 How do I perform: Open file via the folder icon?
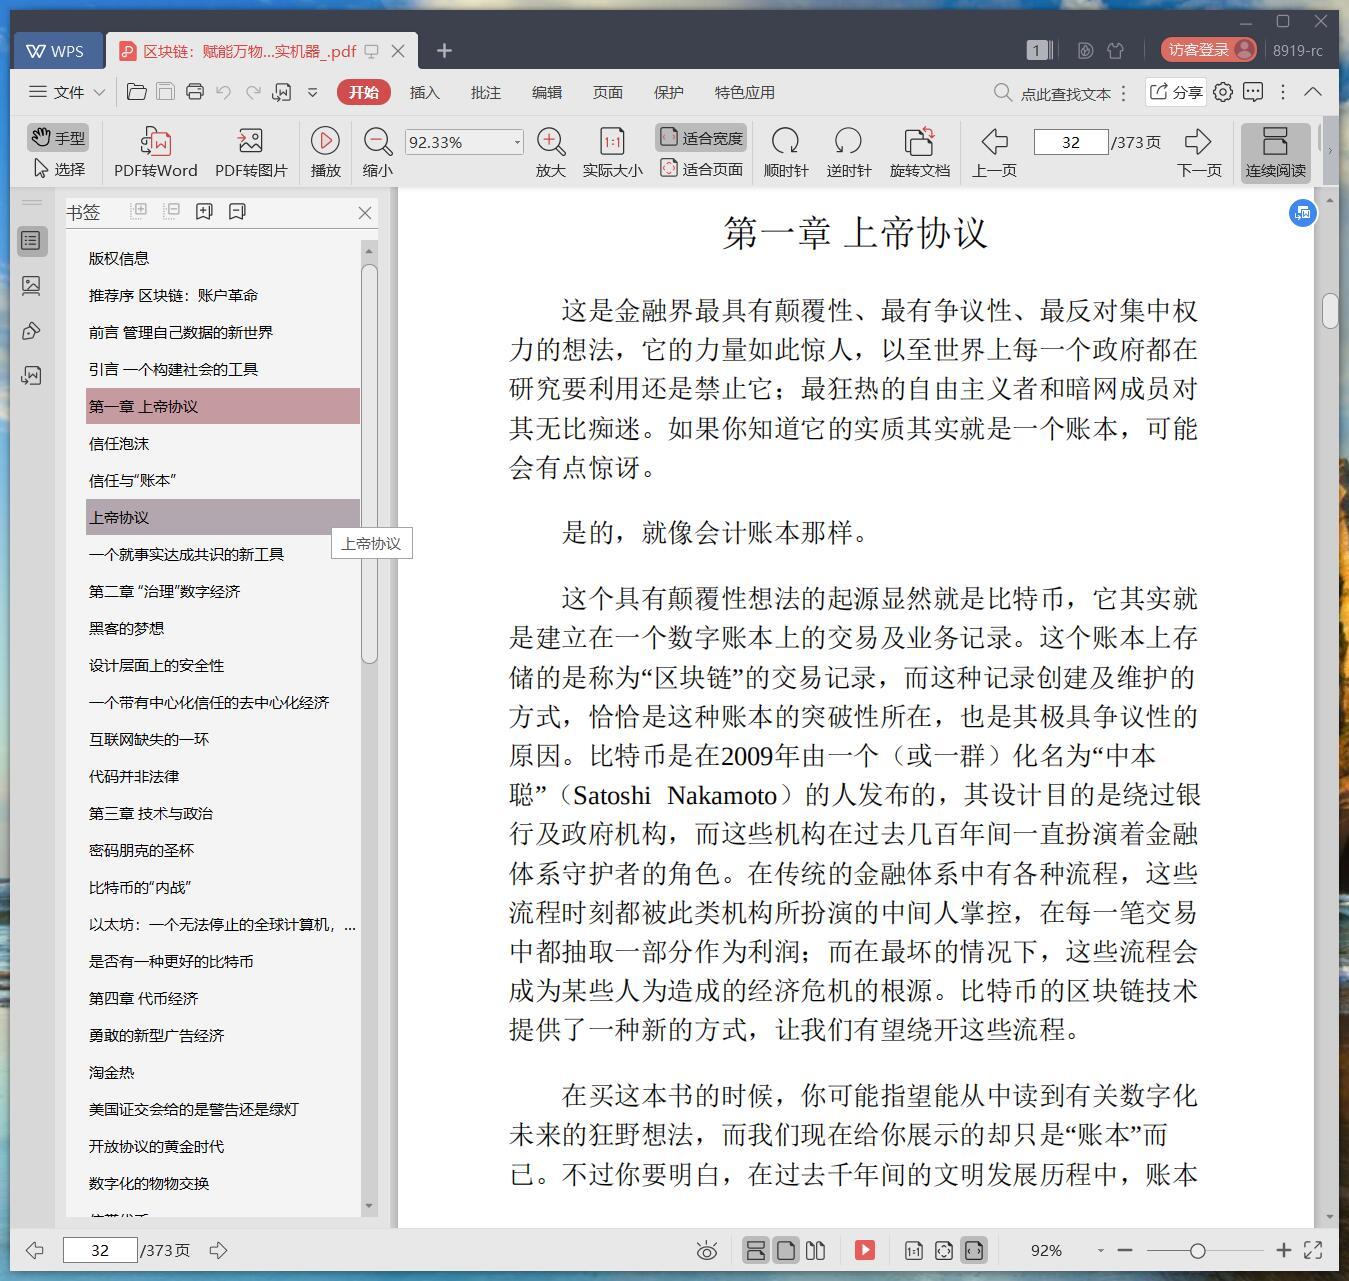137,92
